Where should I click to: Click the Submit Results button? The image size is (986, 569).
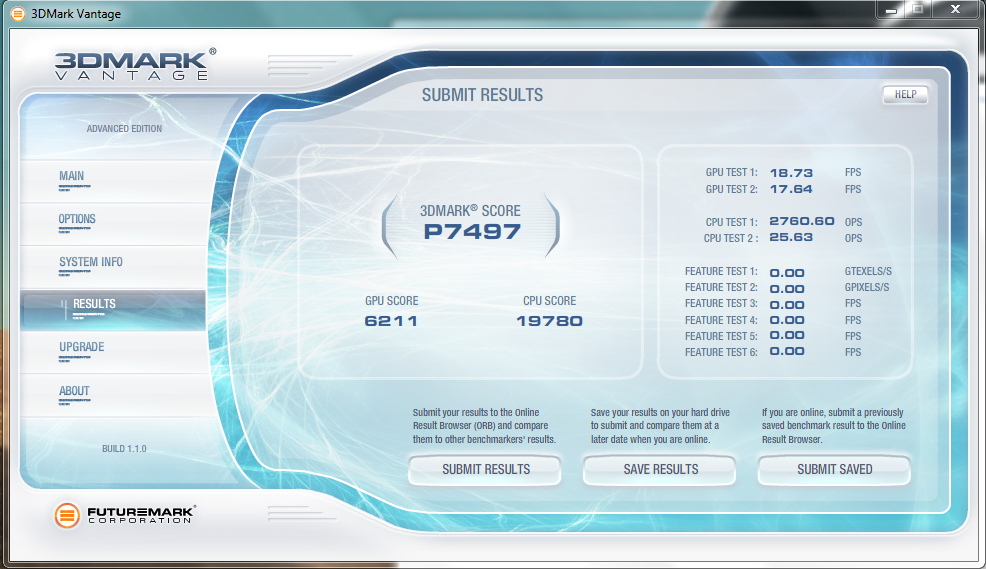pos(485,470)
